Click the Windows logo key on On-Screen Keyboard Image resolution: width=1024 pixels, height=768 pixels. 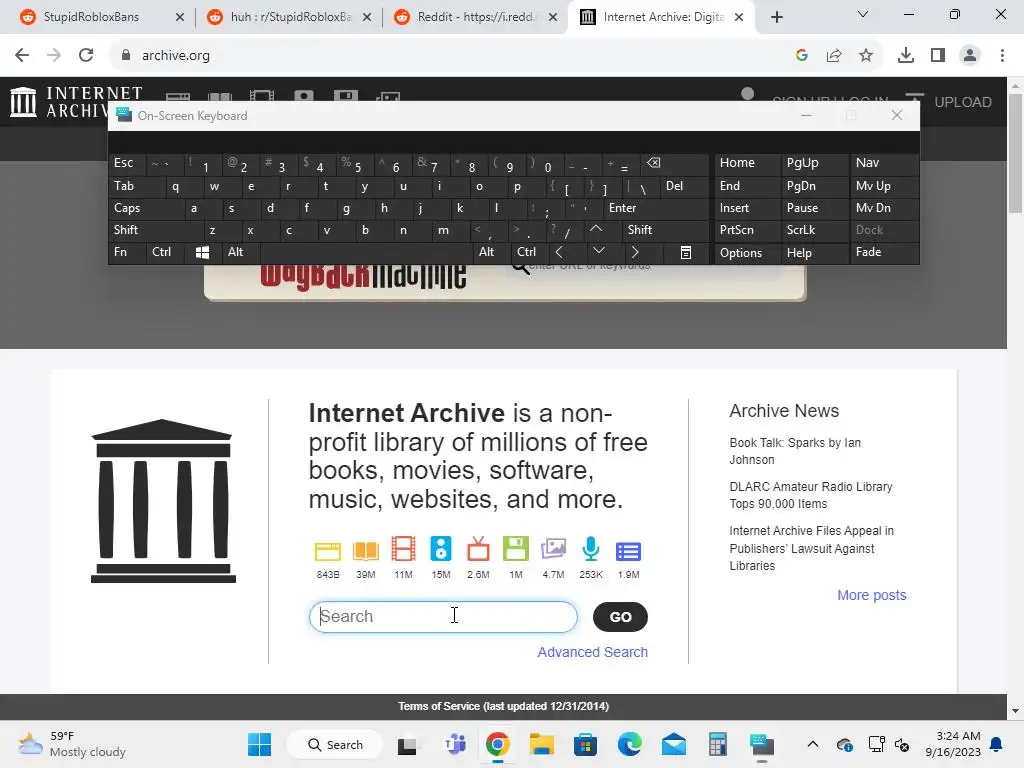tap(202, 253)
